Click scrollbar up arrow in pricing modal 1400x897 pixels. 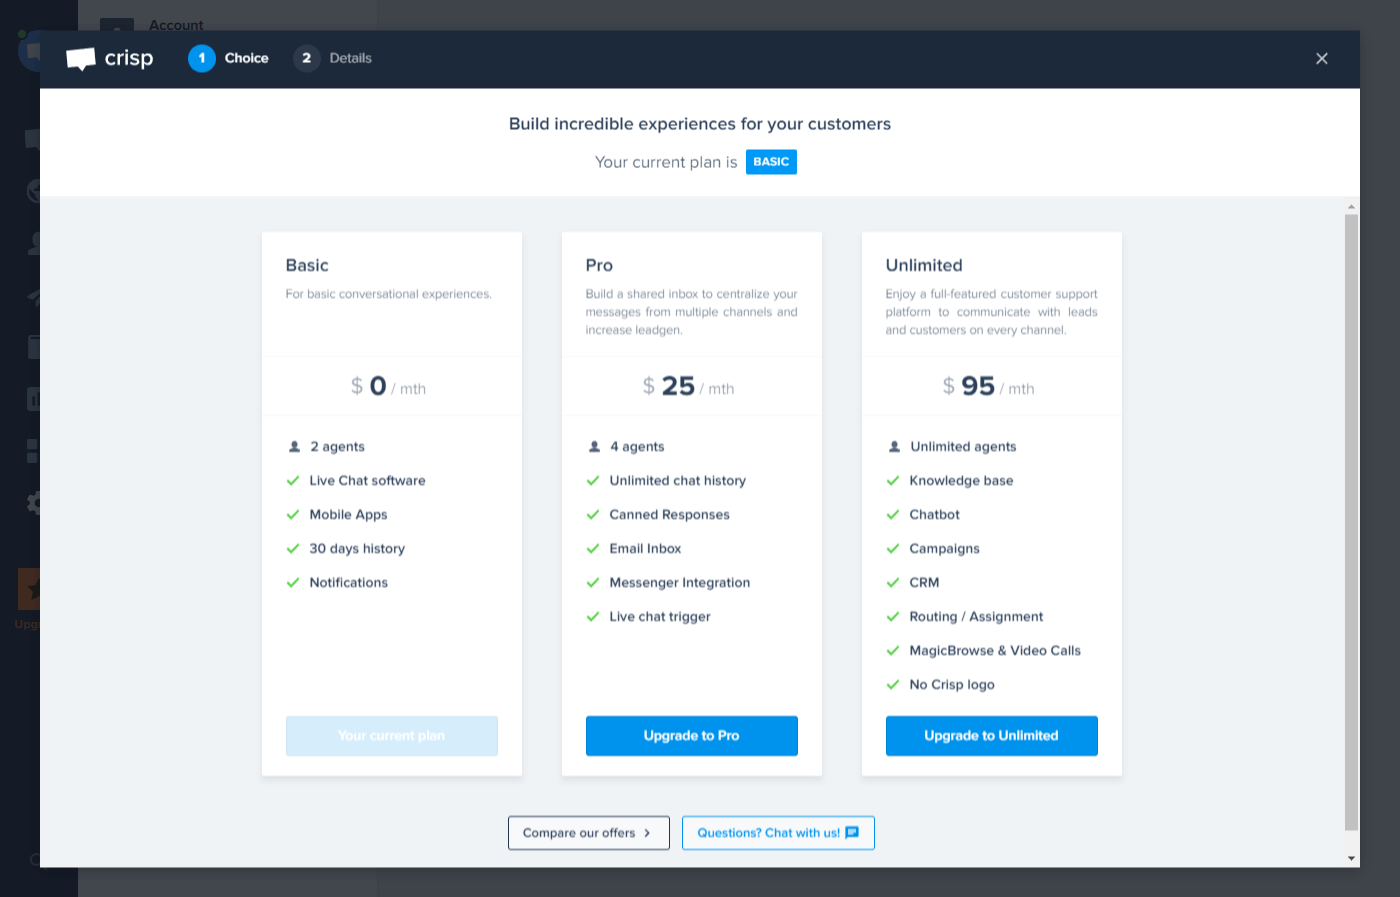(1351, 207)
